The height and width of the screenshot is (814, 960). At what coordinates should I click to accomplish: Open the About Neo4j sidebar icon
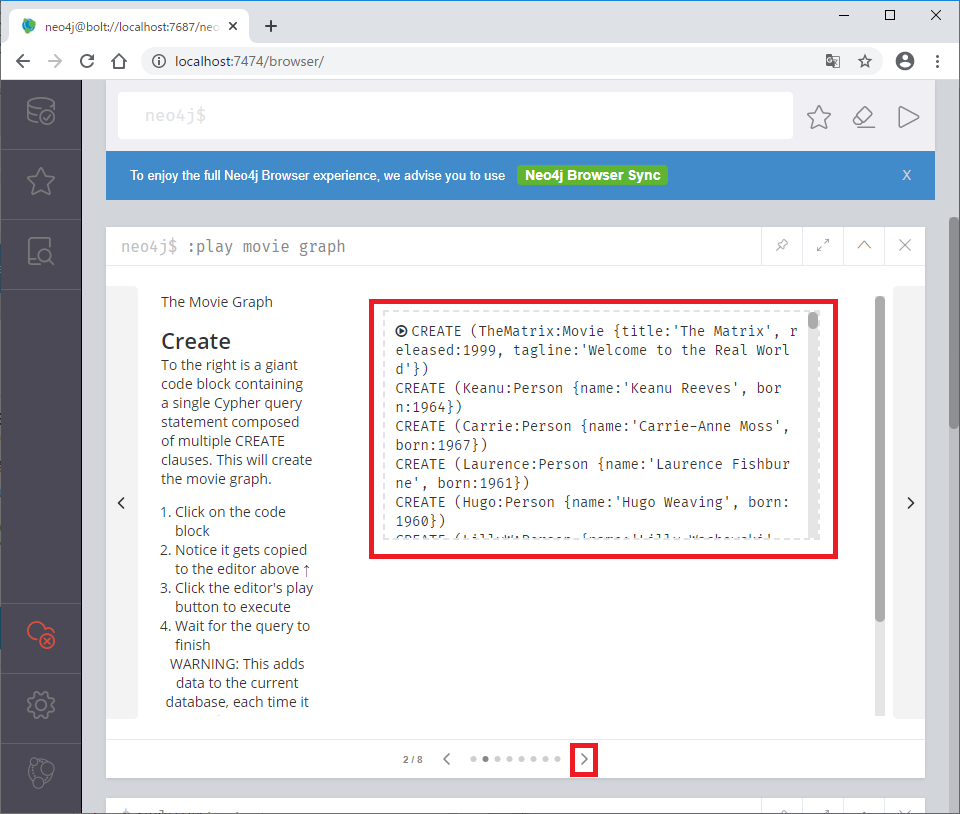pyautogui.click(x=41, y=773)
